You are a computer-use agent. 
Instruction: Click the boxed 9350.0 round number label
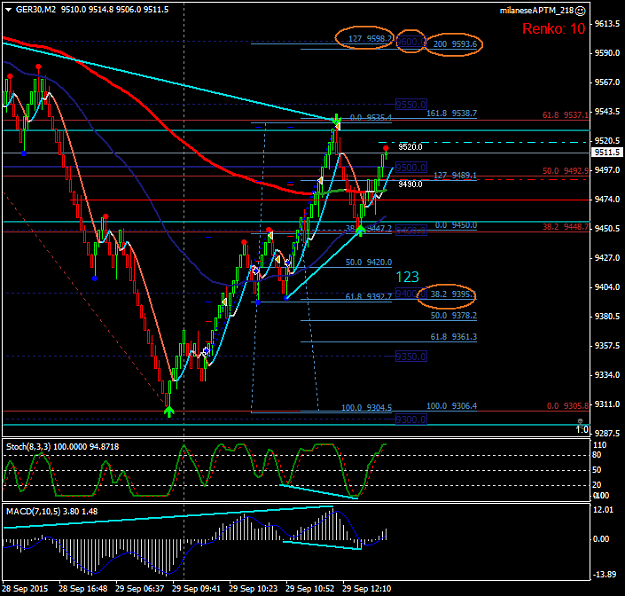click(x=411, y=356)
